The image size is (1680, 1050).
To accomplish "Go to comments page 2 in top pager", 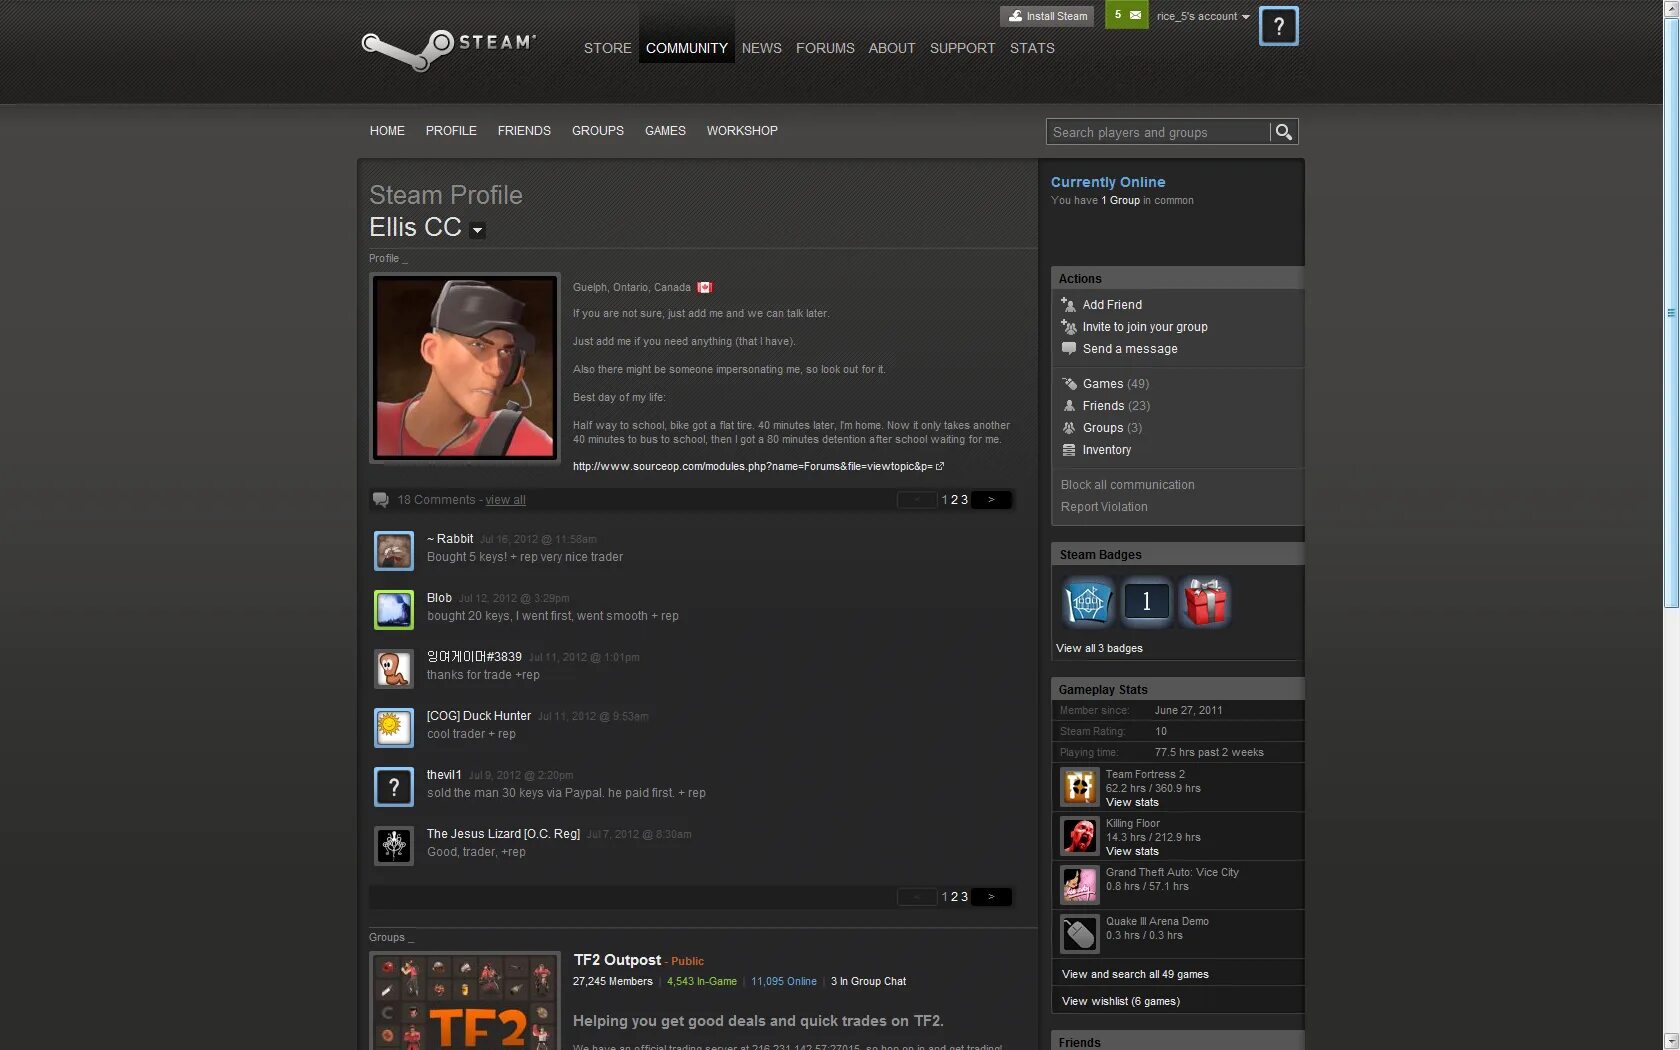I will 954,500.
